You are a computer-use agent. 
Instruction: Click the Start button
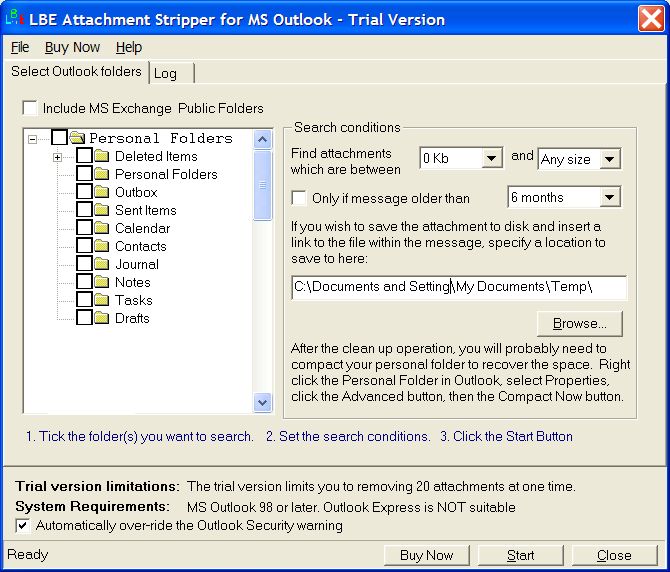pos(520,555)
